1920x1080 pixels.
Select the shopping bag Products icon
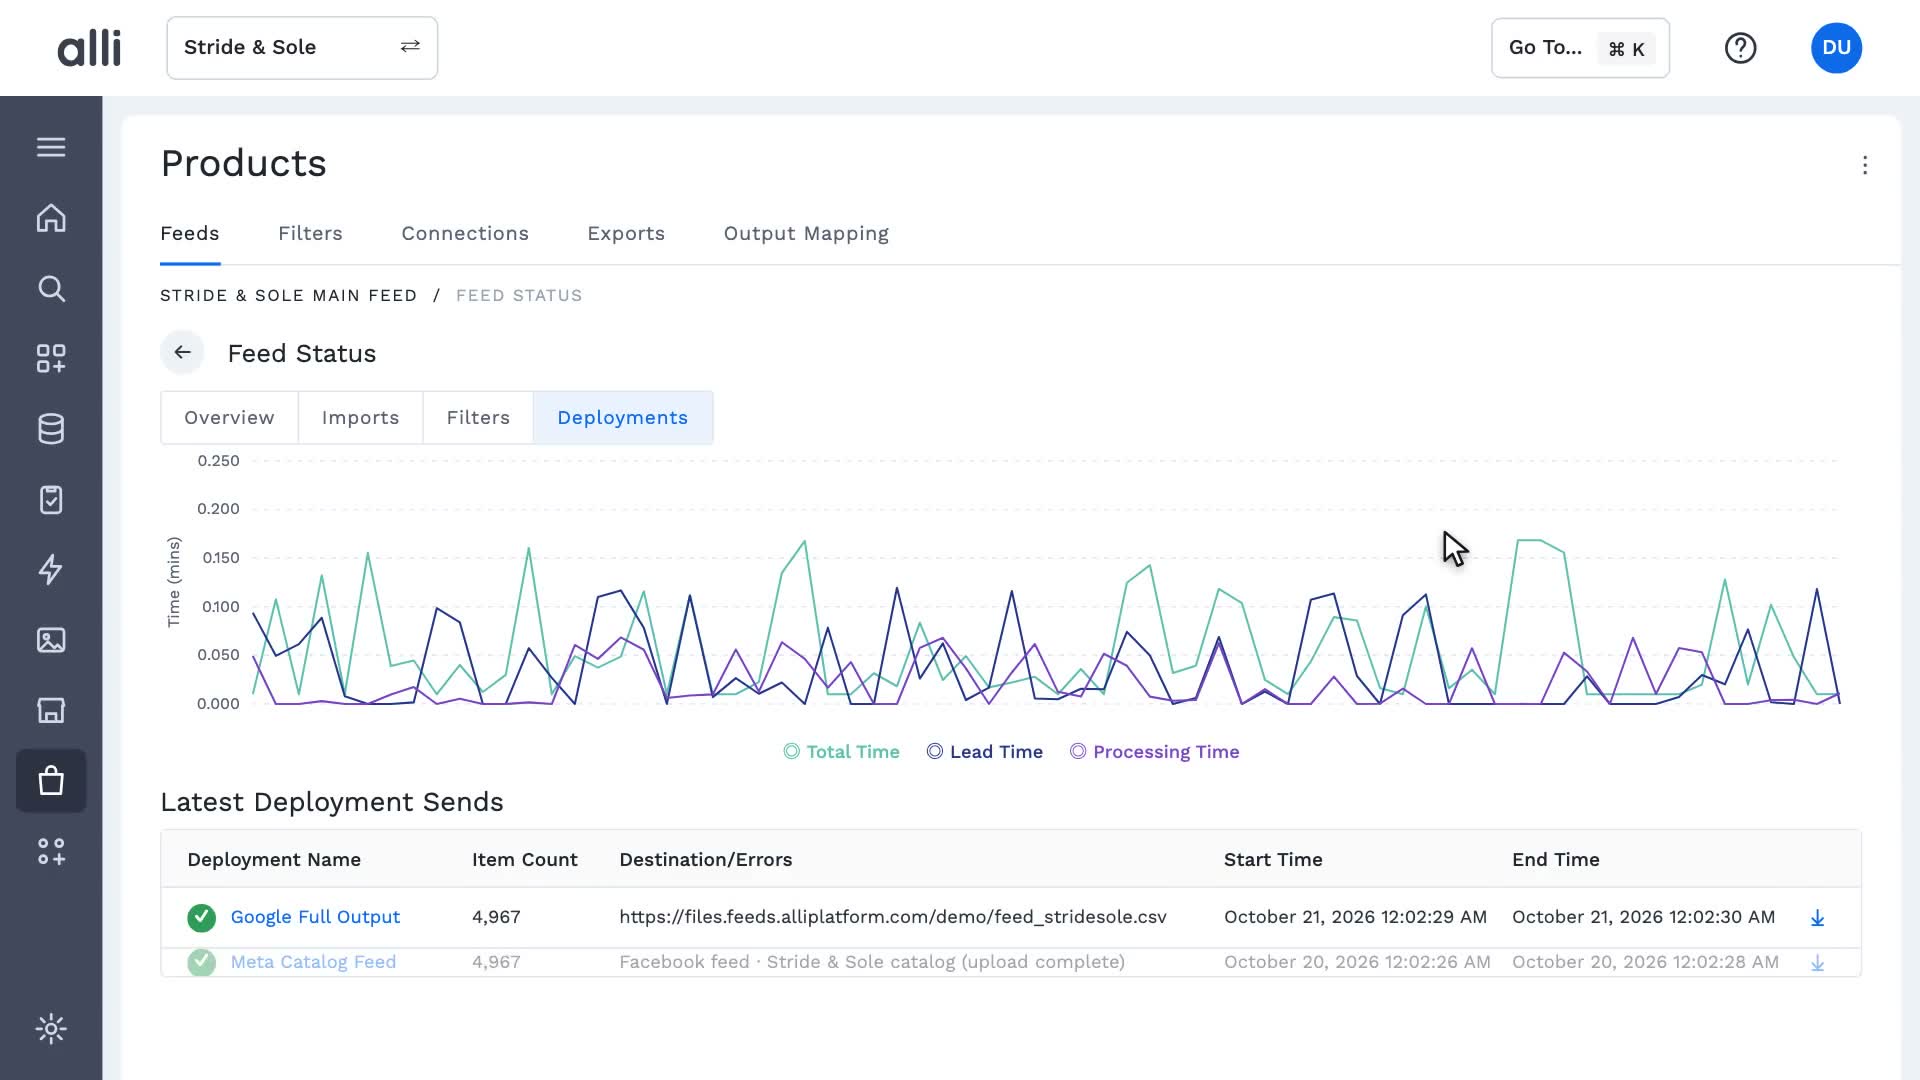click(51, 781)
